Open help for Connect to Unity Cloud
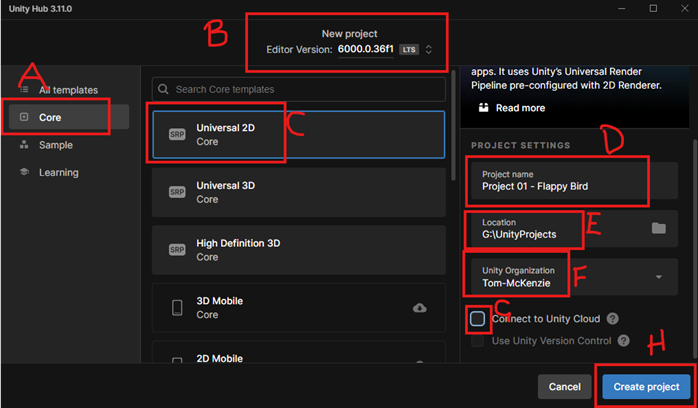 613,319
